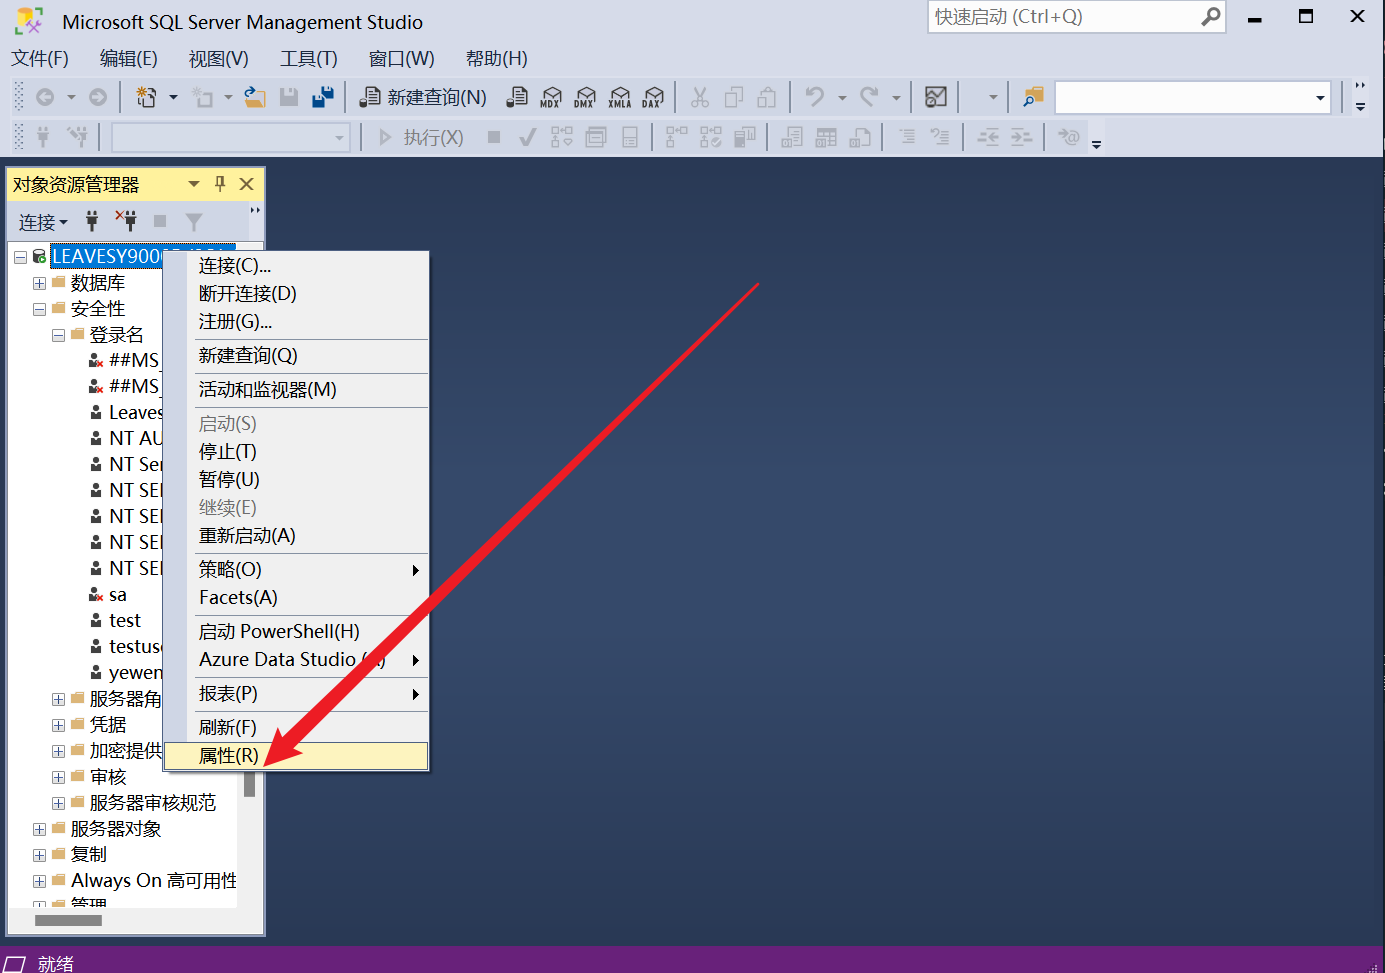Viewport: 1385px width, 973px height.
Task: Open the 帮助(H) menu
Action: [x=497, y=58]
